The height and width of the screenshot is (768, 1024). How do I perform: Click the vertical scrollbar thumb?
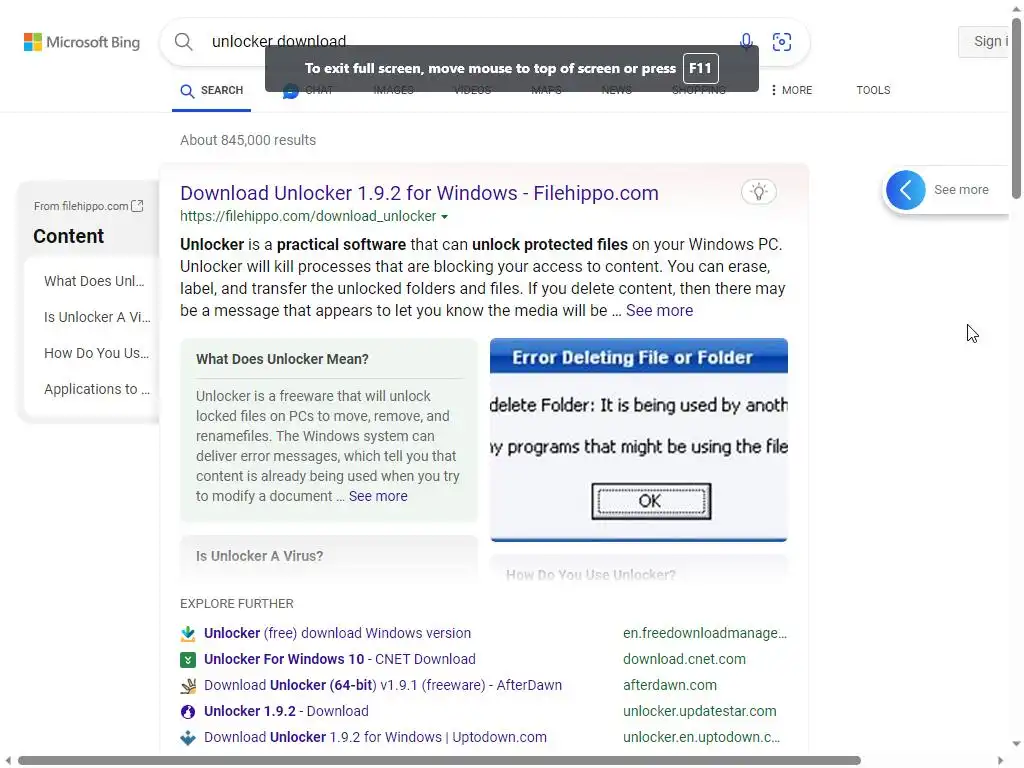(1016, 108)
